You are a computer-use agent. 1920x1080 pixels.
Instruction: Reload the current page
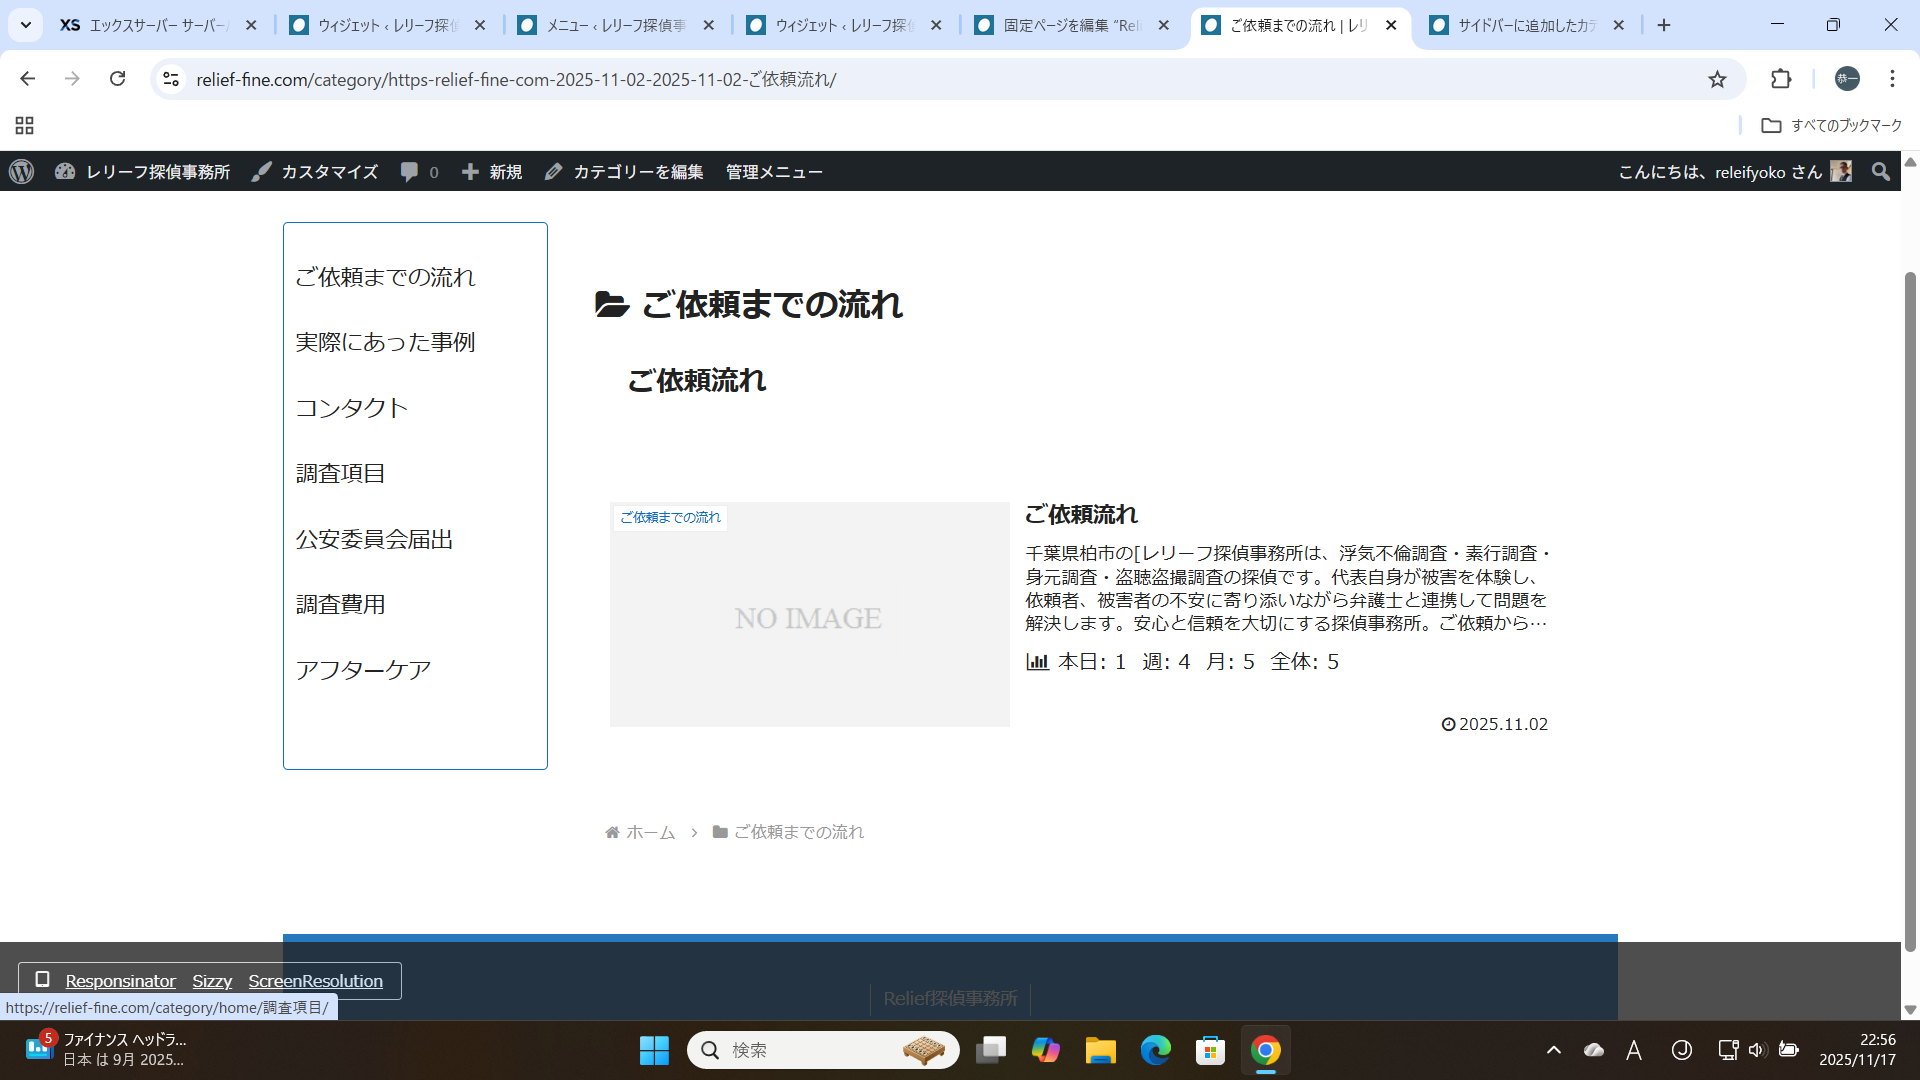(x=117, y=79)
